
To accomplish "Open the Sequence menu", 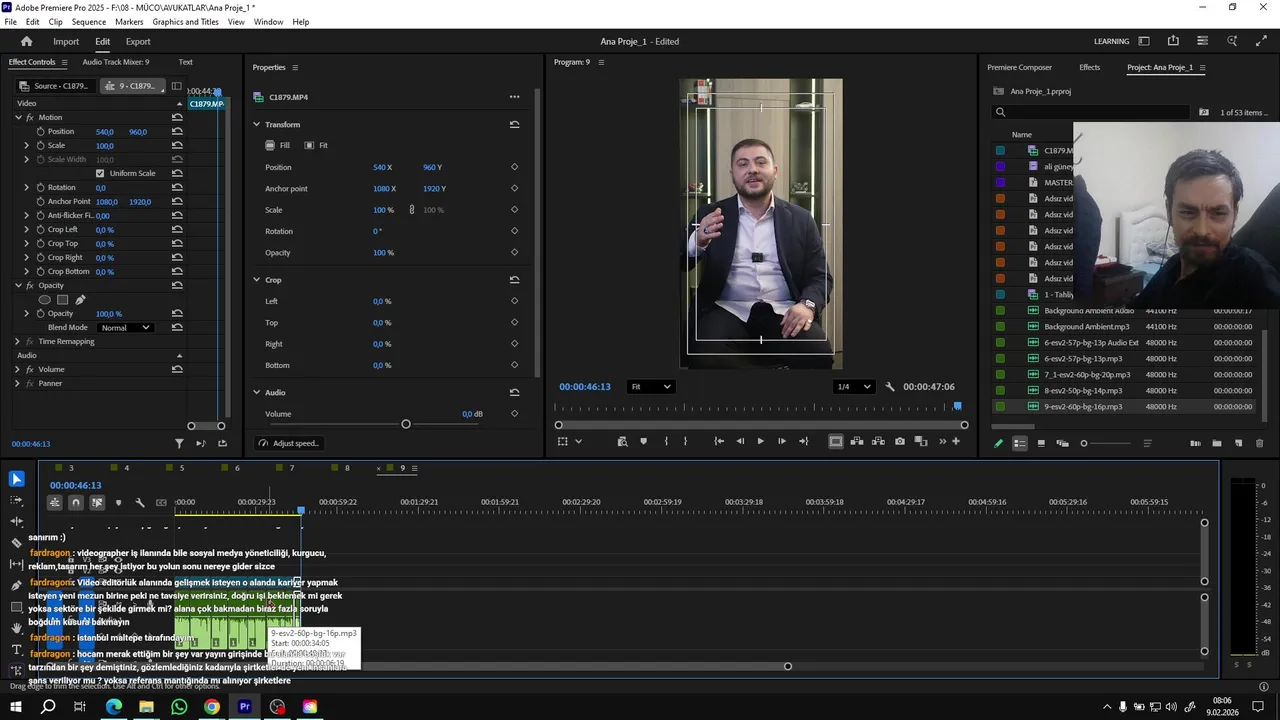I will pos(89,21).
